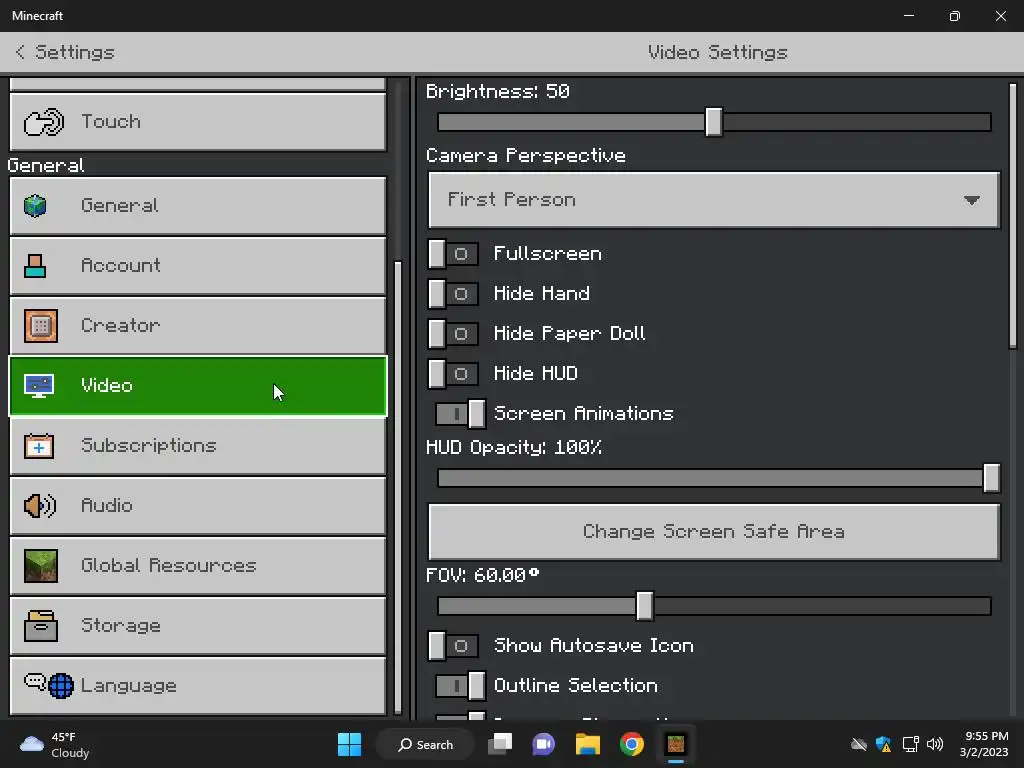Click the General globe block icon

coord(35,206)
